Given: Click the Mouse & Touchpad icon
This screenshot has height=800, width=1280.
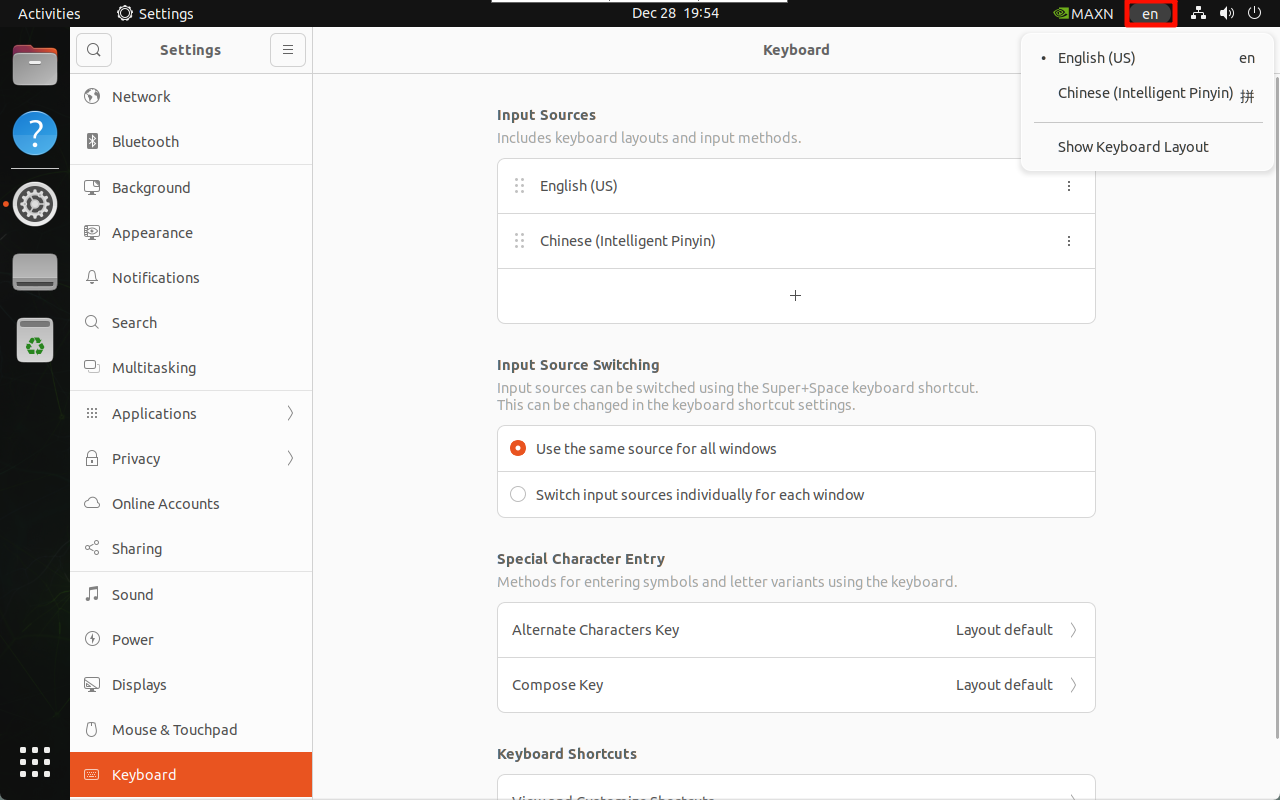Looking at the screenshot, I should [92, 729].
